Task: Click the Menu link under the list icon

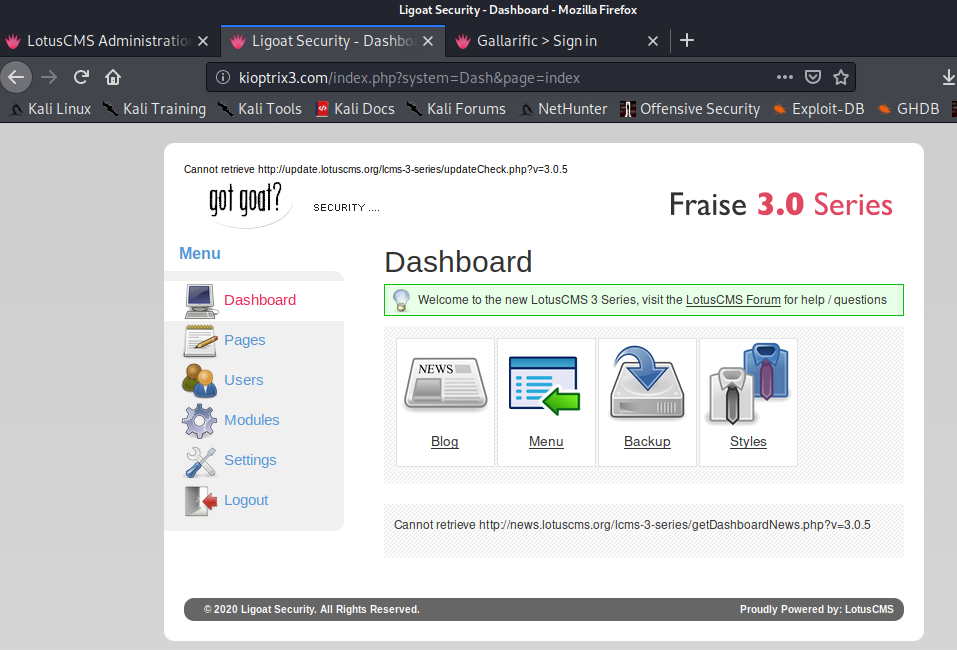Action: pyautogui.click(x=546, y=441)
